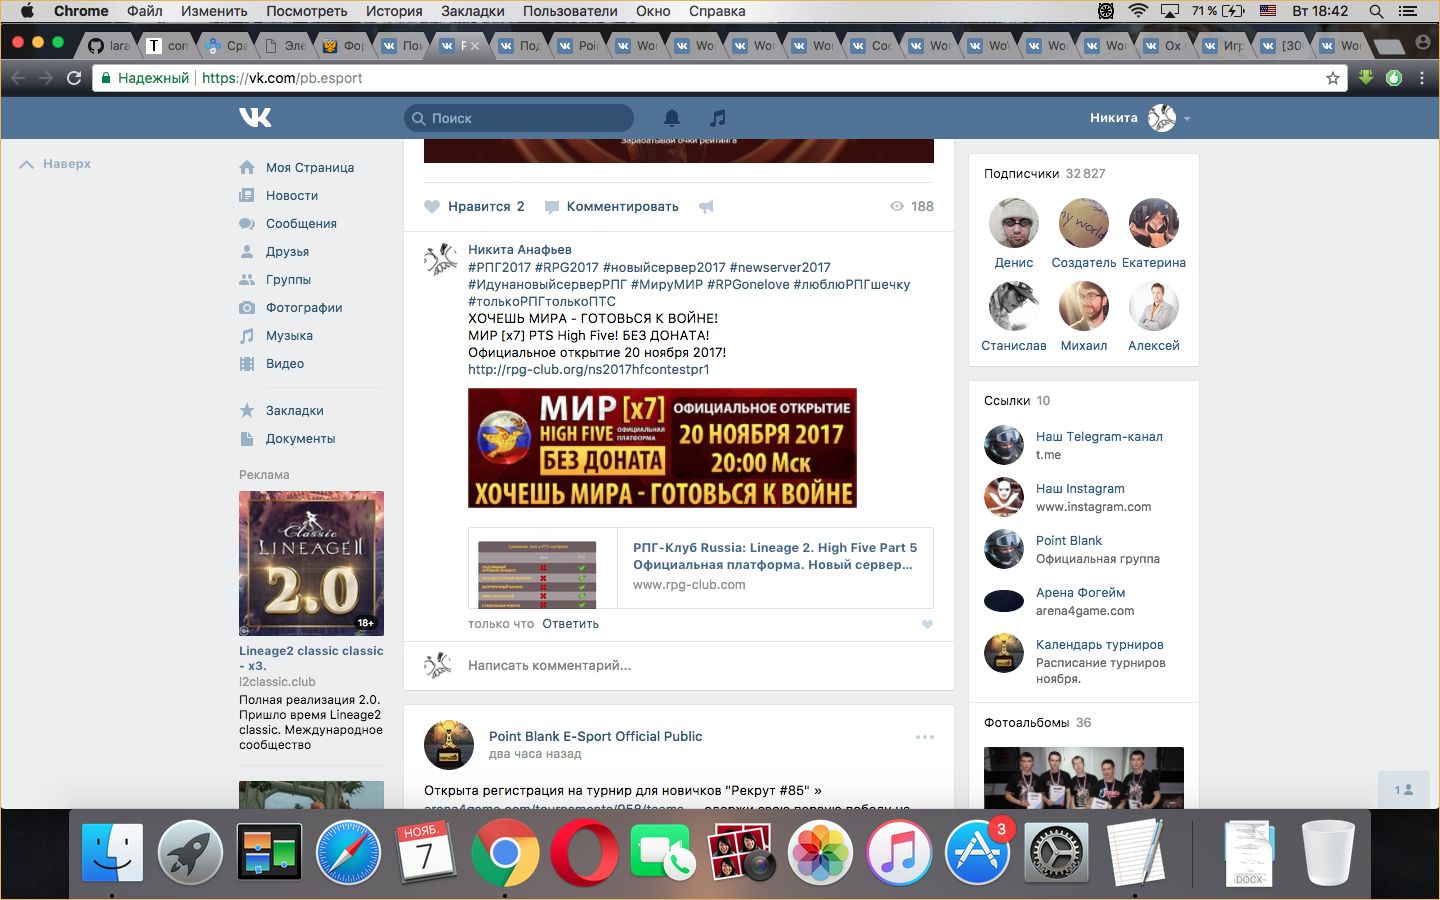1440x900 pixels.
Task: Click the Друзья person icon
Action: tap(247, 252)
